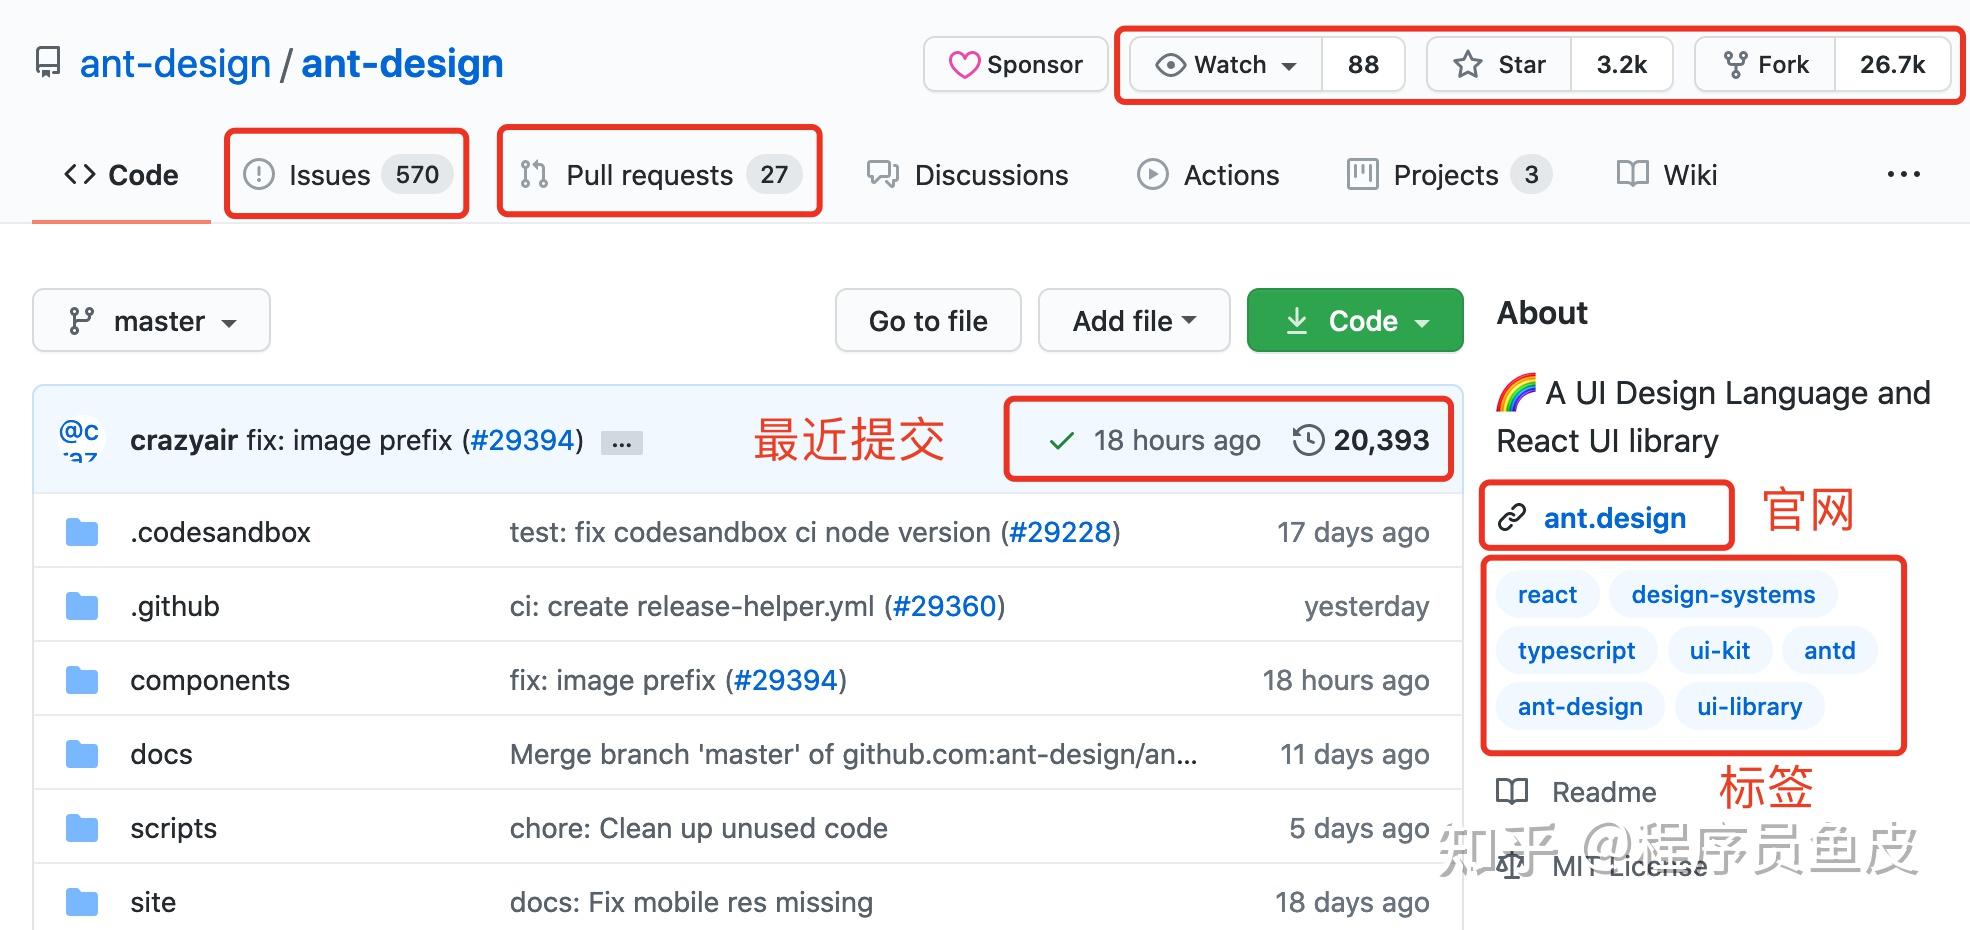Open the site folder
The width and height of the screenshot is (1970, 930).
click(x=153, y=902)
